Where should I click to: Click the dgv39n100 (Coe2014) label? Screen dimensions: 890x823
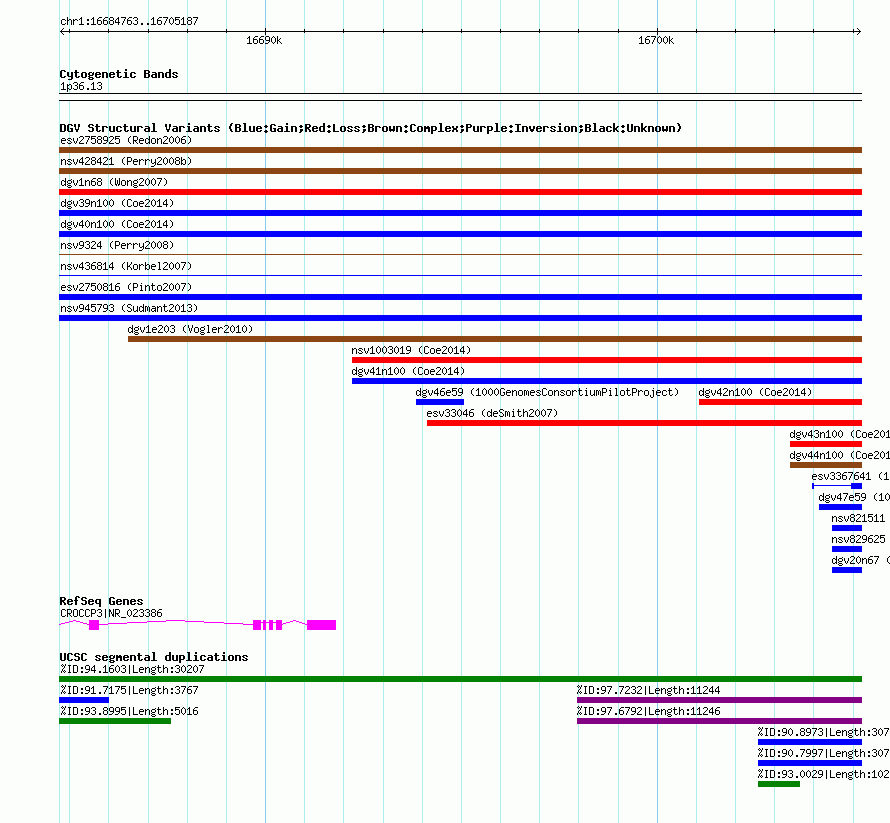tap(117, 203)
